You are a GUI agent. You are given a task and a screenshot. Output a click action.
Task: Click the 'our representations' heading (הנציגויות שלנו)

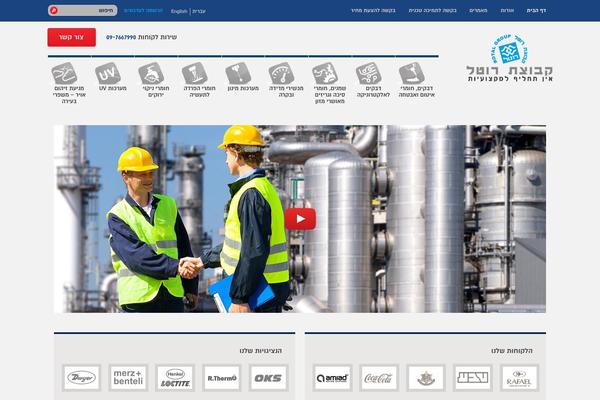coord(261,351)
